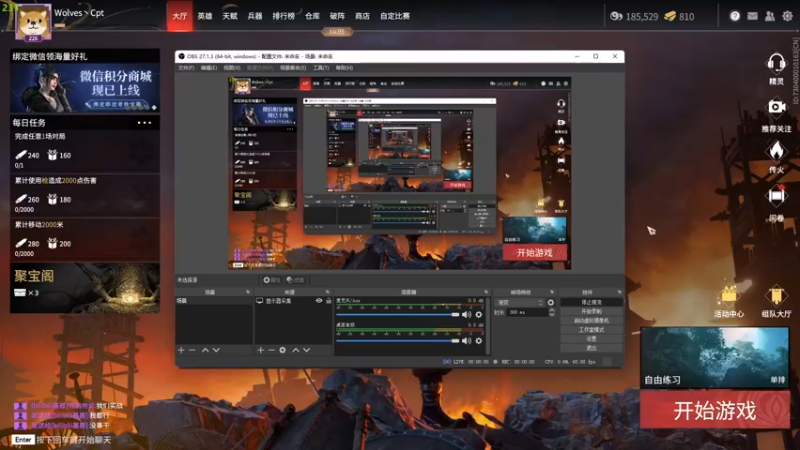Add a scene with plus icon
This screenshot has height=450, width=800.
(x=181, y=350)
